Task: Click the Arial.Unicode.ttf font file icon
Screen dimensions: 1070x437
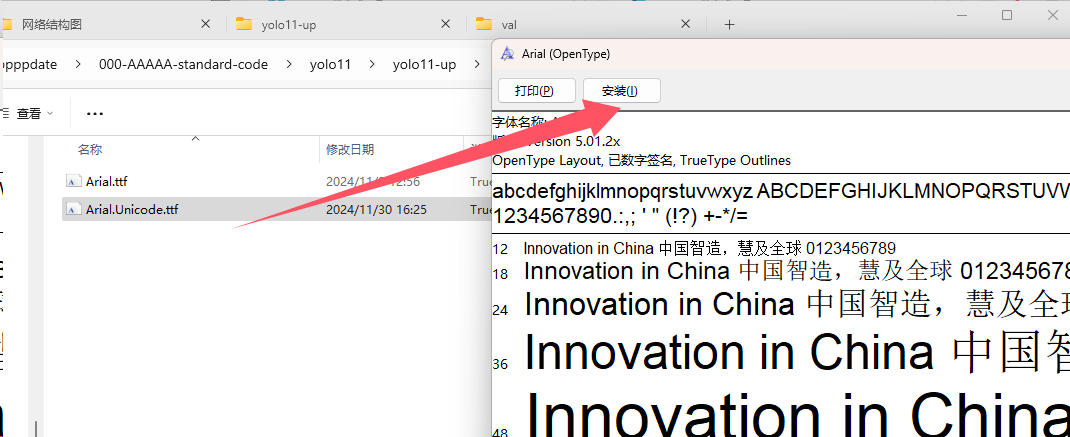Action: tap(74, 210)
